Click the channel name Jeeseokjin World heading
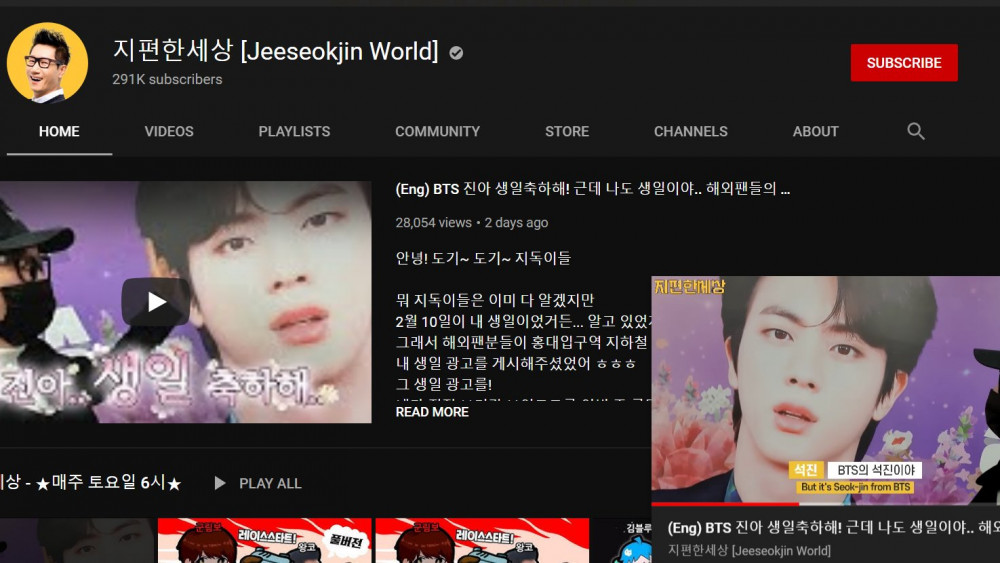The width and height of the screenshot is (1000, 563). [276, 50]
